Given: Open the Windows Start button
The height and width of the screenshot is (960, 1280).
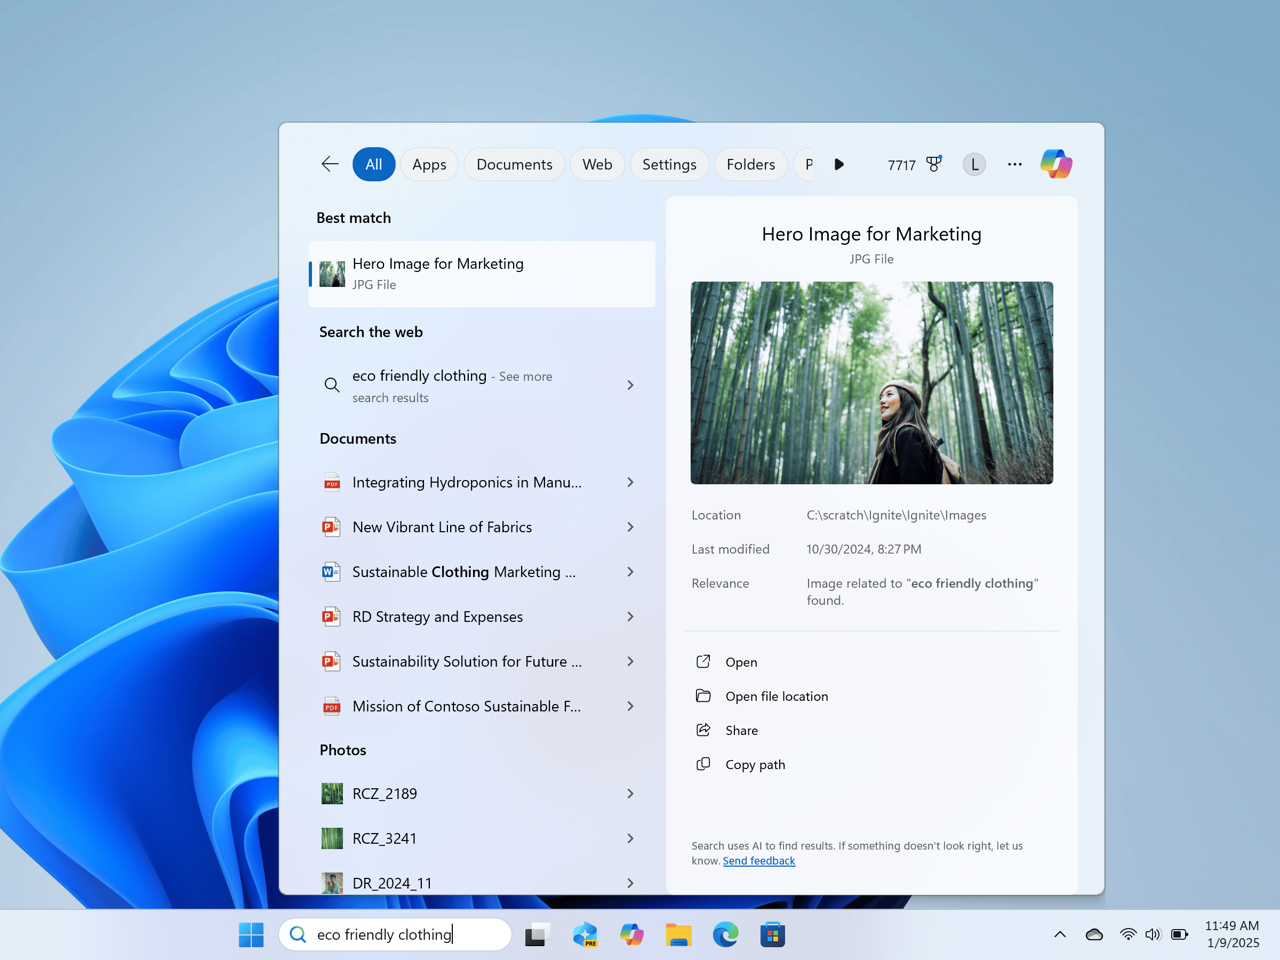Looking at the screenshot, I should click(251, 935).
